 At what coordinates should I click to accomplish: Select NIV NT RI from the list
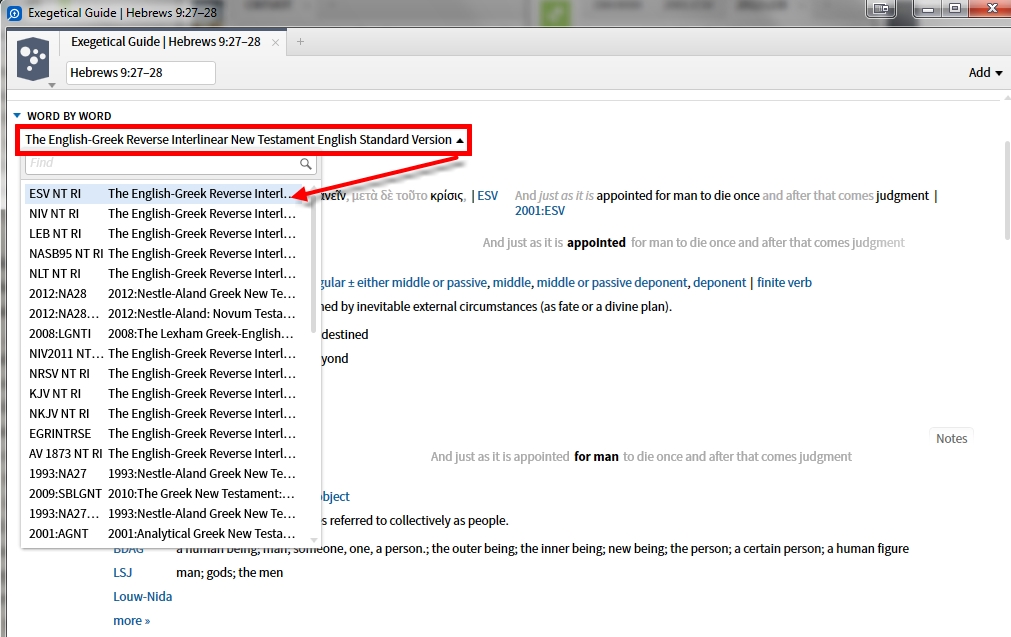pyautogui.click(x=162, y=213)
